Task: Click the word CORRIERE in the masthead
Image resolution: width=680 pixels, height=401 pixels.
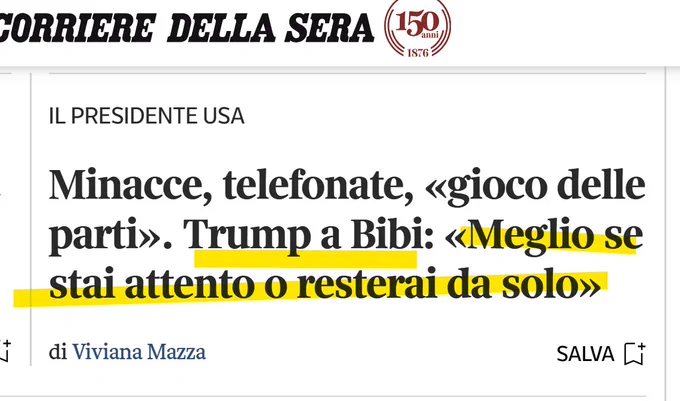Action: pos(78,28)
